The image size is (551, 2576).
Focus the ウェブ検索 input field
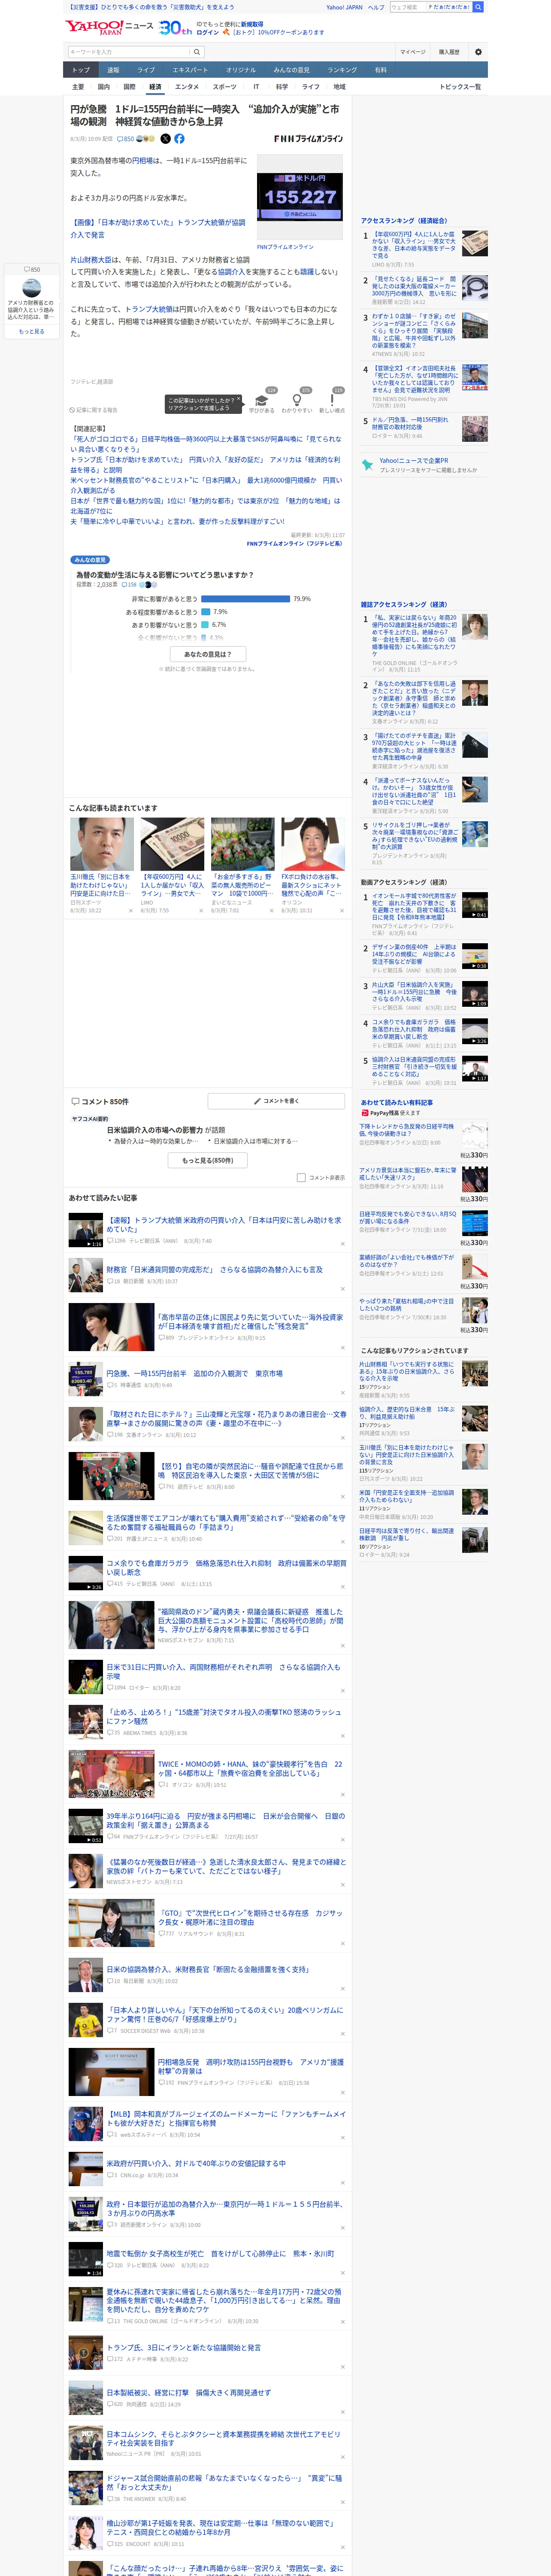408,7
